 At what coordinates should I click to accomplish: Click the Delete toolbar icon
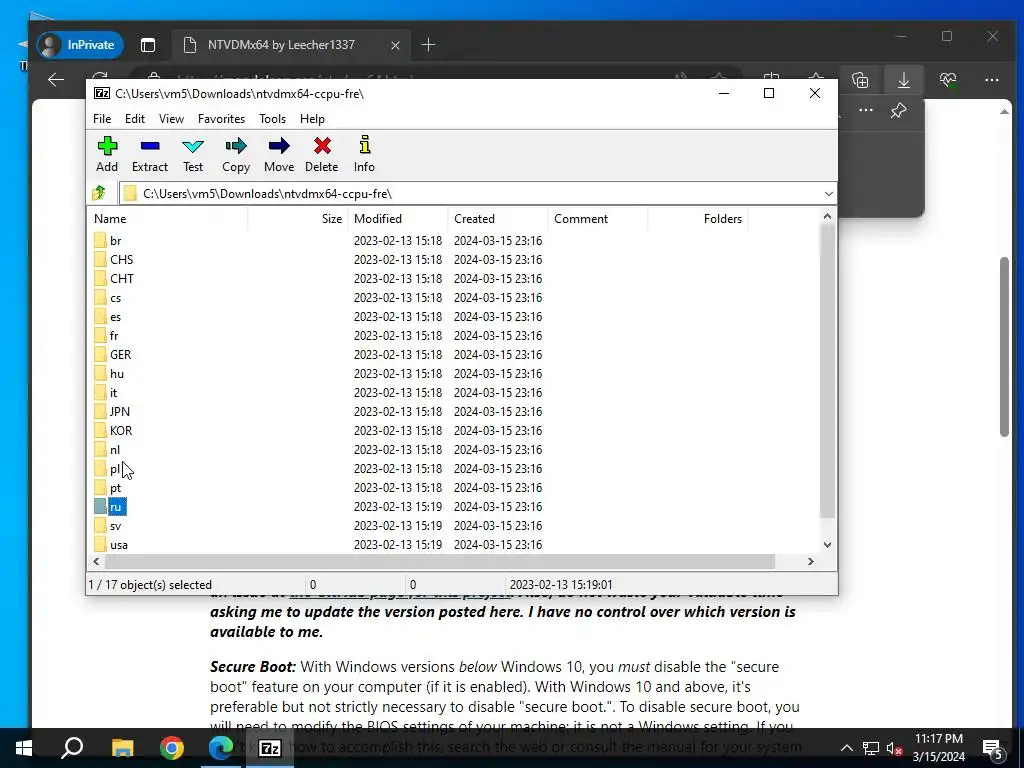point(322,154)
